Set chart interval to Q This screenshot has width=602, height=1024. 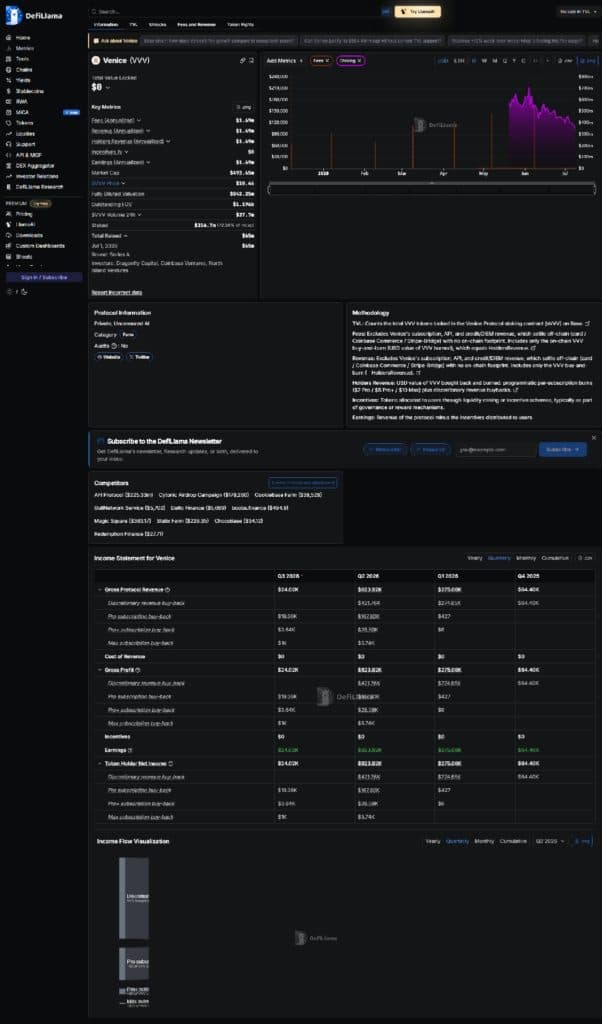point(504,61)
